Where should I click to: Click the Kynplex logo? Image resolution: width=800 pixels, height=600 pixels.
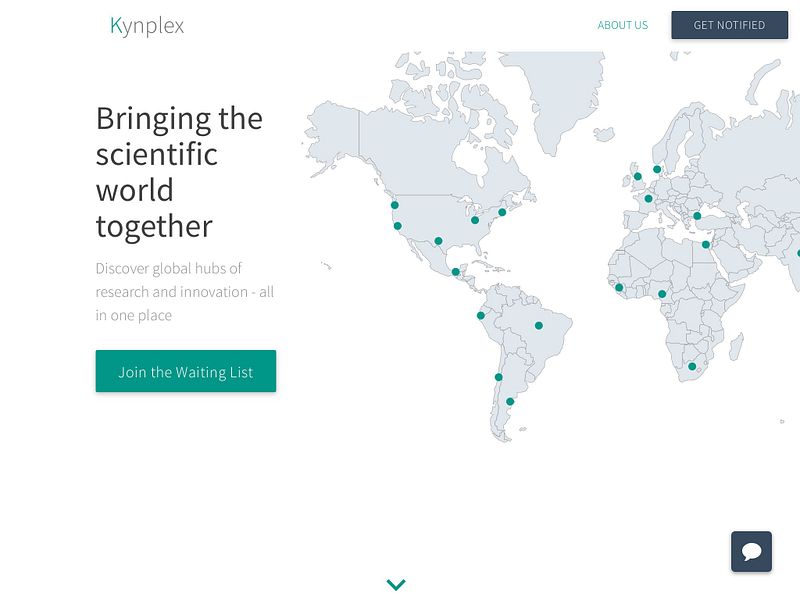pos(146,26)
